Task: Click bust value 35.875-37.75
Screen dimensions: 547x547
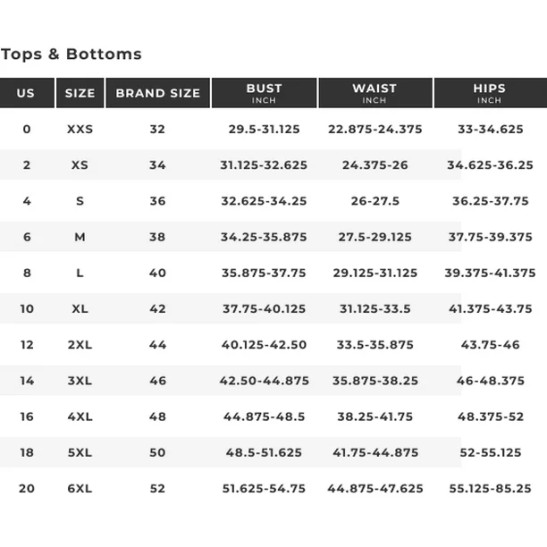Action: 264,273
